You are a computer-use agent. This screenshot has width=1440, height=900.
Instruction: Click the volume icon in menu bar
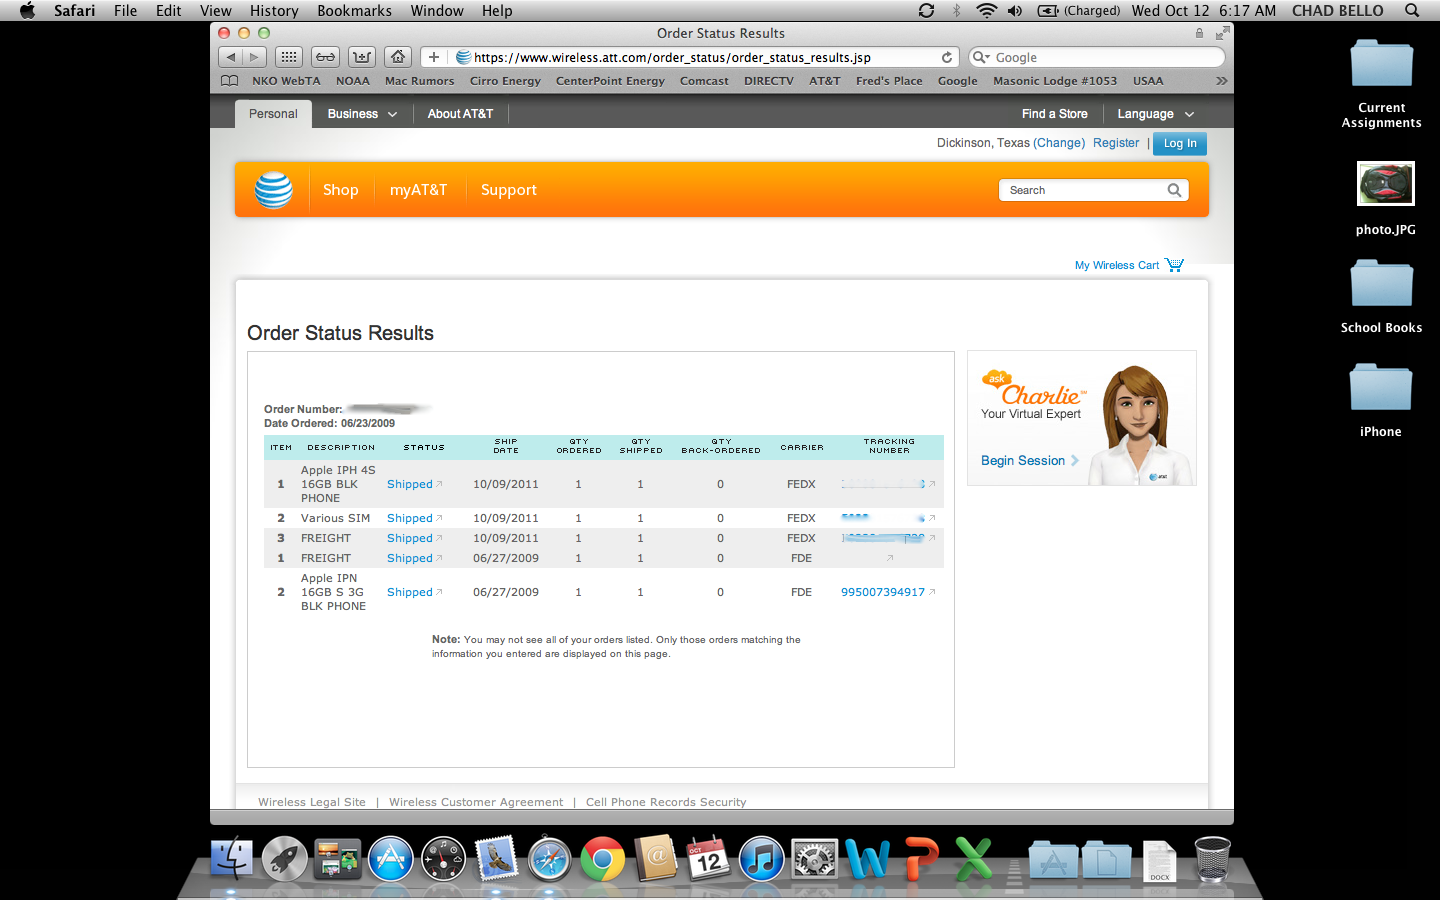pos(1015,10)
